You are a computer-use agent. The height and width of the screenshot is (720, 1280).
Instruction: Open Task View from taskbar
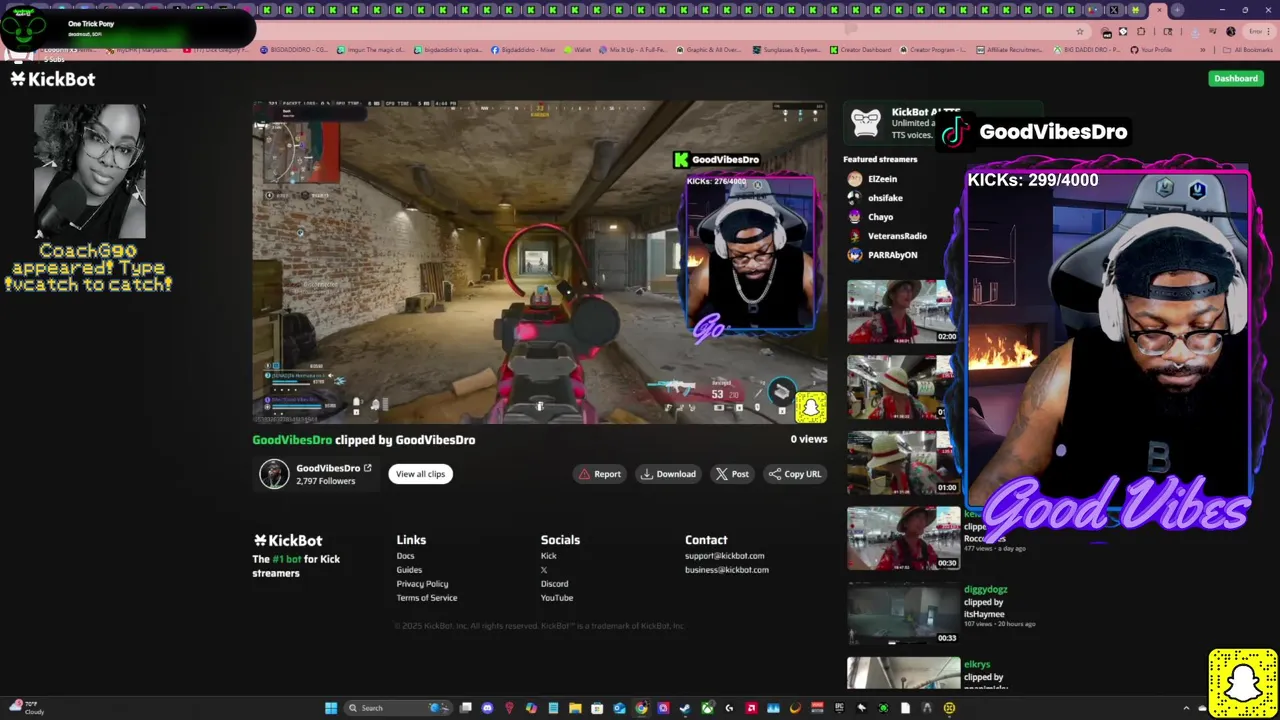465,708
